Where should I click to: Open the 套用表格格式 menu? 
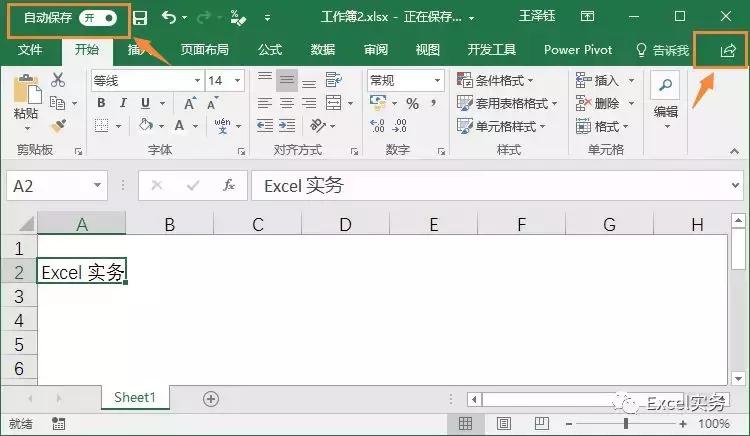[507, 103]
